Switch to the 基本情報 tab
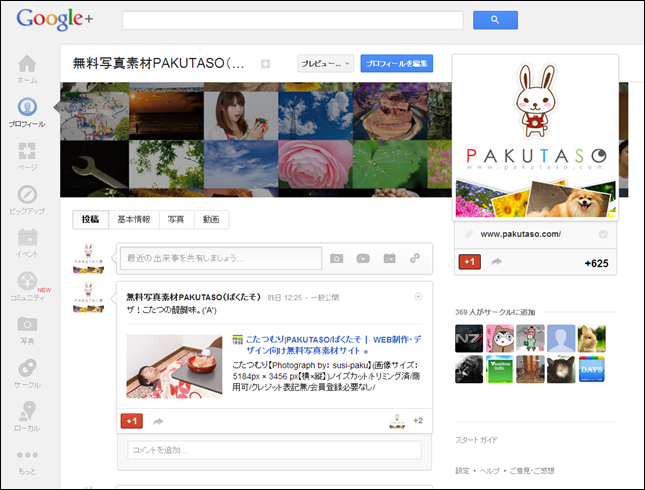 (x=134, y=219)
